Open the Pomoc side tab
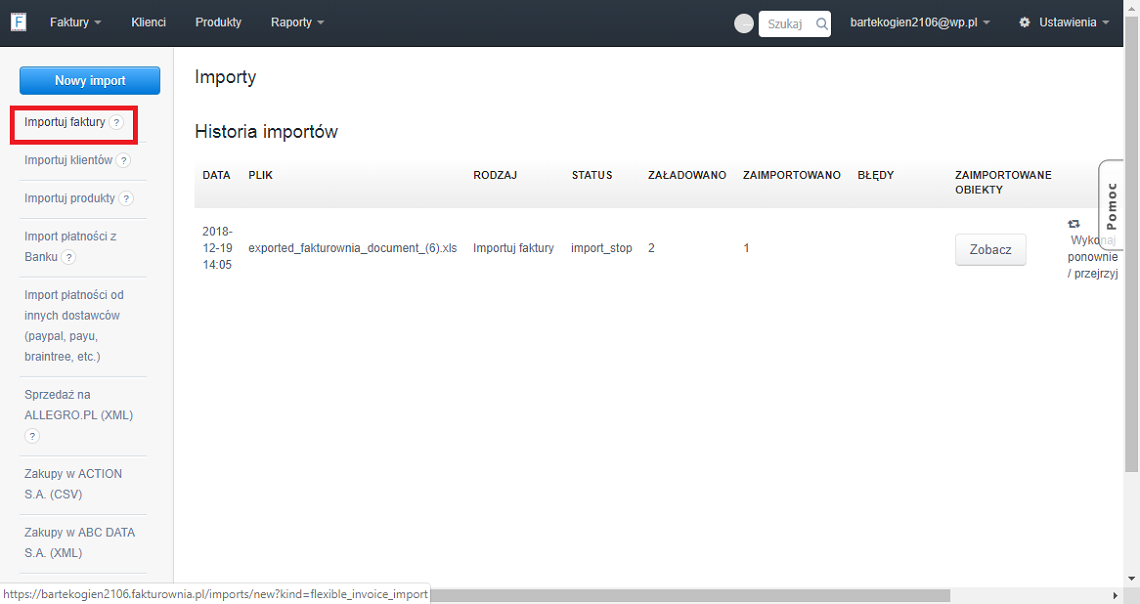Image resolution: width=1140 pixels, height=604 pixels. coord(1111,205)
